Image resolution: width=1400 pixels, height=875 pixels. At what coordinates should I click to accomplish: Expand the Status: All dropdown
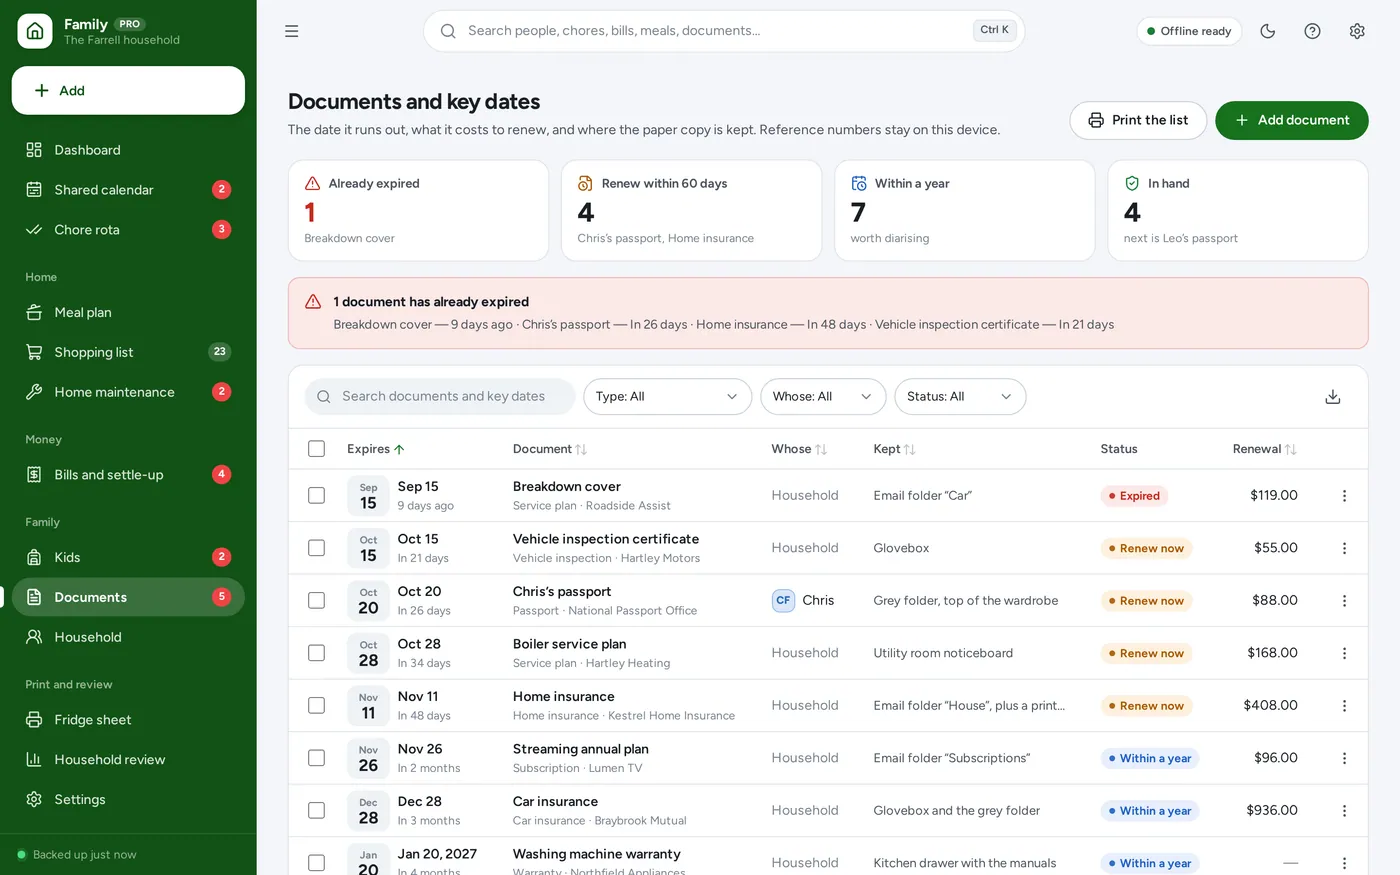[x=960, y=397]
